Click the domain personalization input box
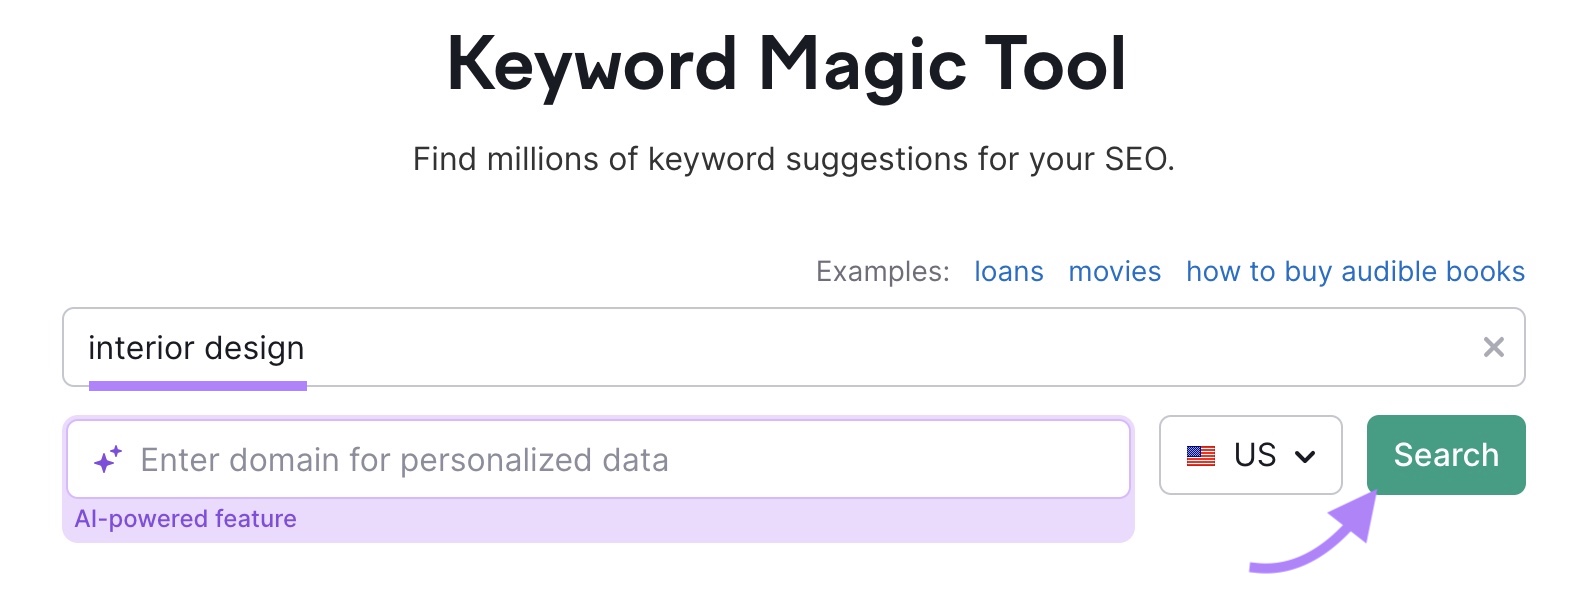Screen dimensions: 1590x598 click(x=600, y=458)
